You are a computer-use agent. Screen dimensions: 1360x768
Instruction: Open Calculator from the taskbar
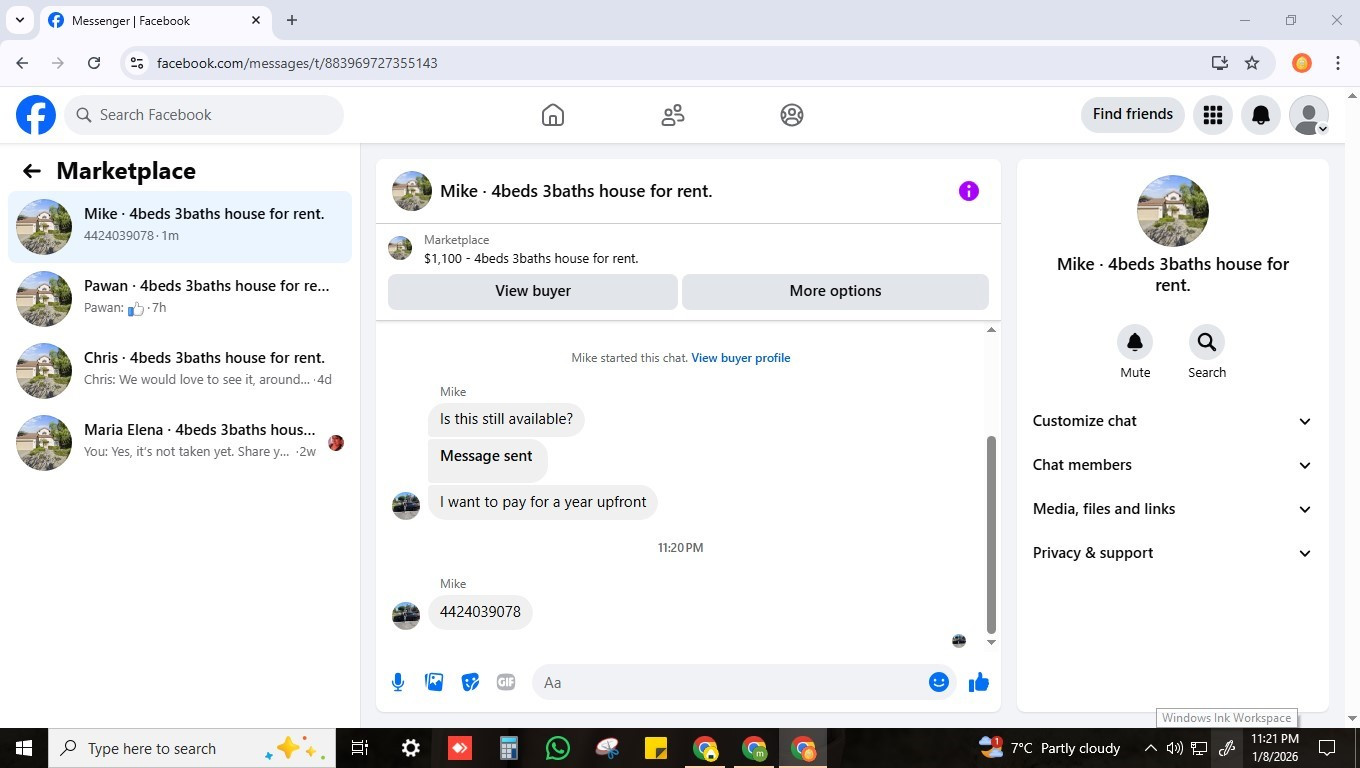pos(509,748)
